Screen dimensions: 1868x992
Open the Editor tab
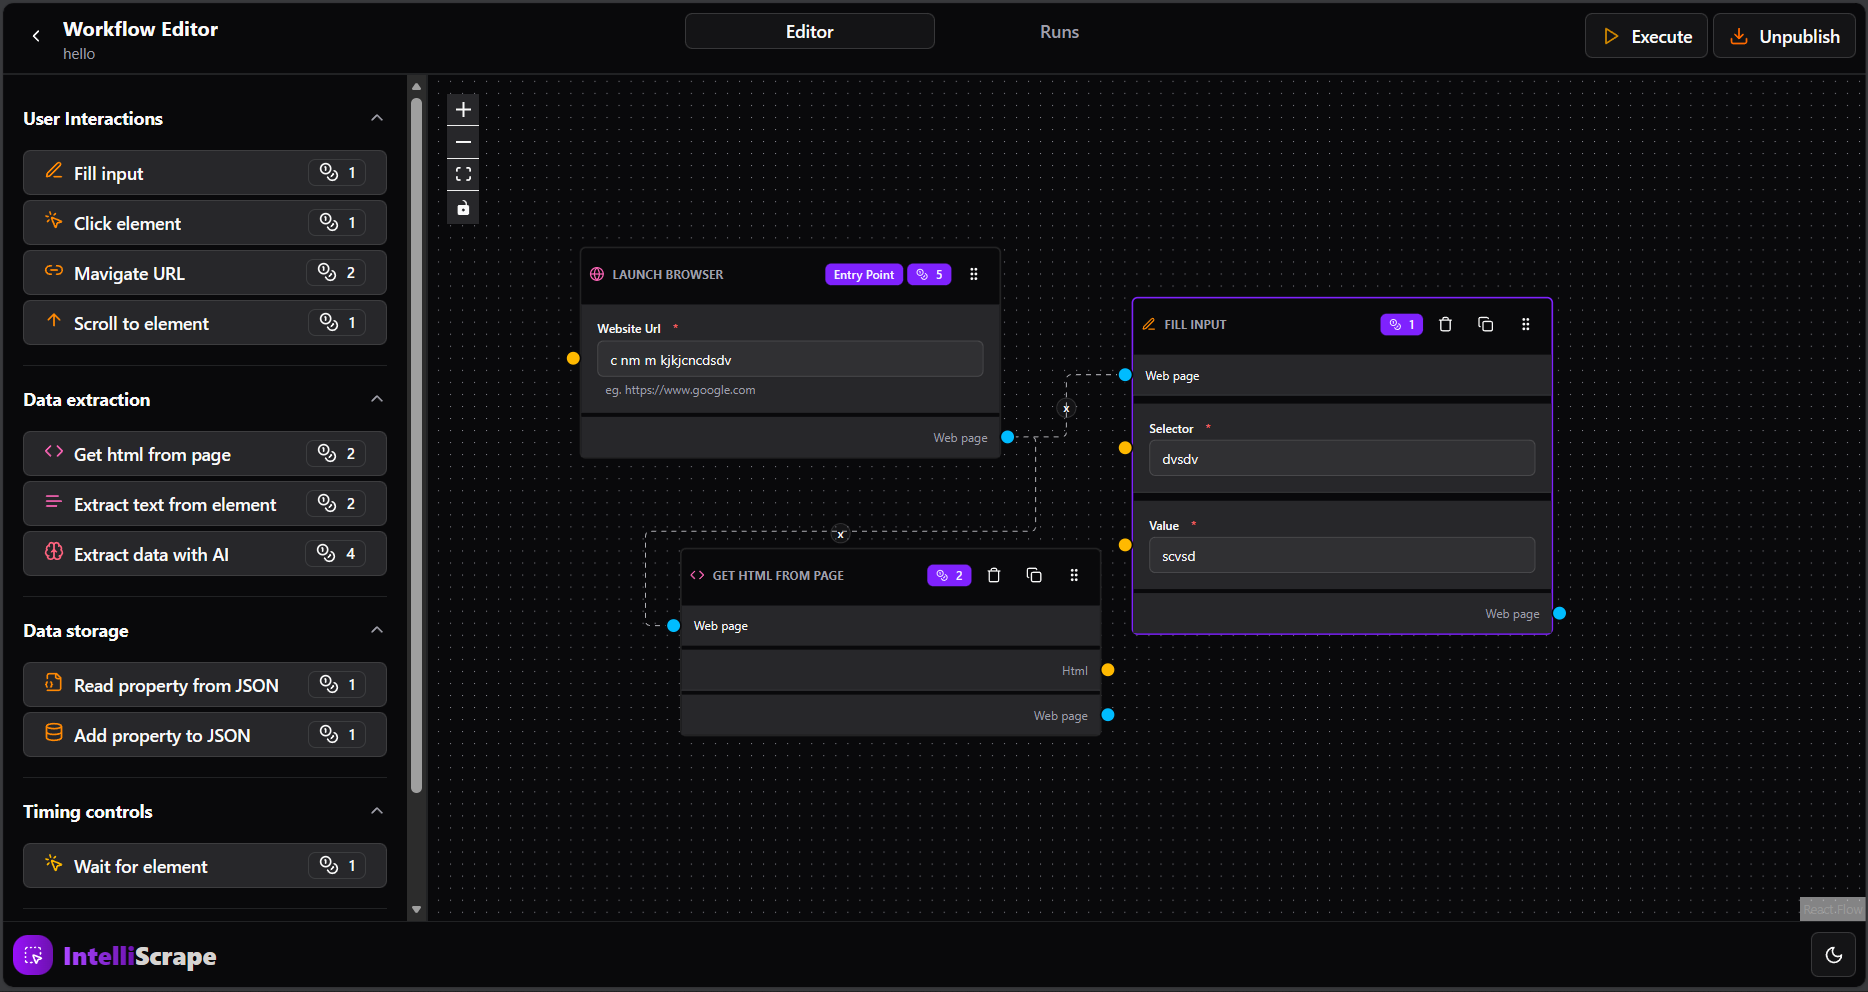click(x=809, y=31)
